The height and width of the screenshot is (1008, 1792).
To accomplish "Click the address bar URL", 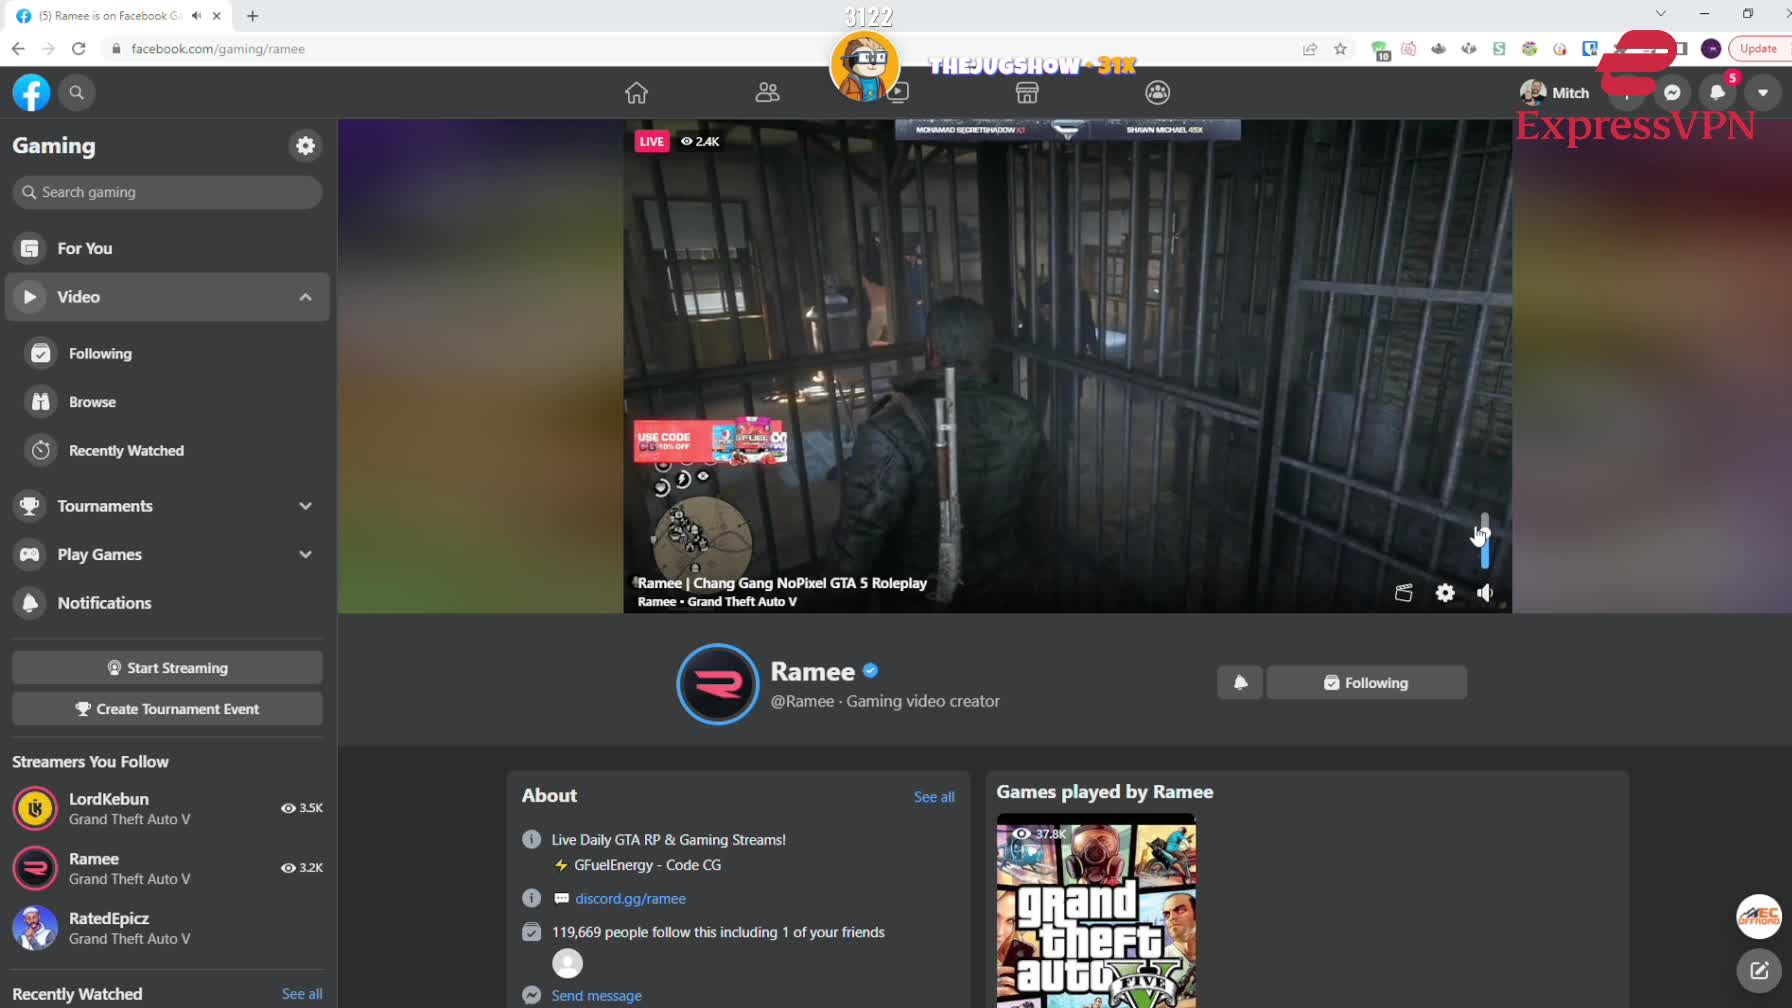I will [218, 48].
